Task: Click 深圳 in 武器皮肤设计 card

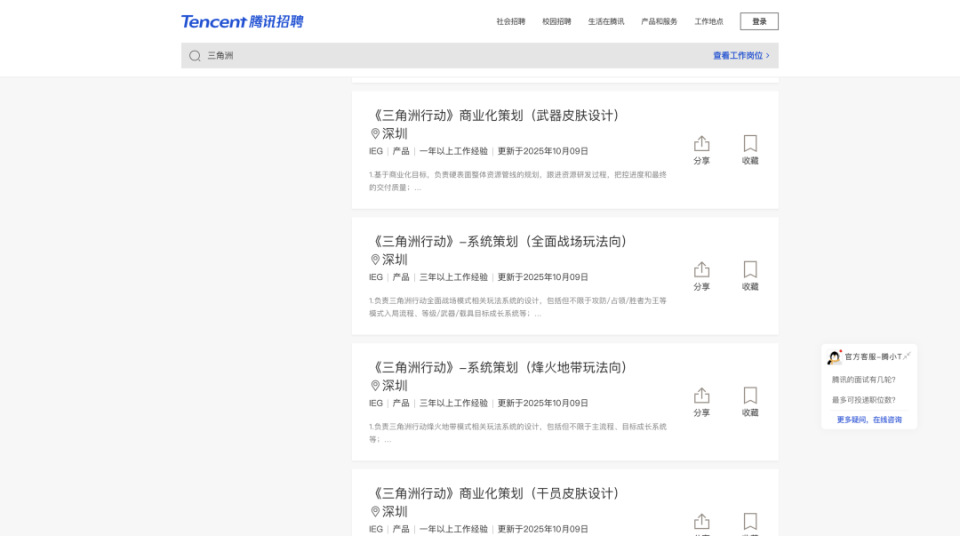Action: [x=395, y=134]
